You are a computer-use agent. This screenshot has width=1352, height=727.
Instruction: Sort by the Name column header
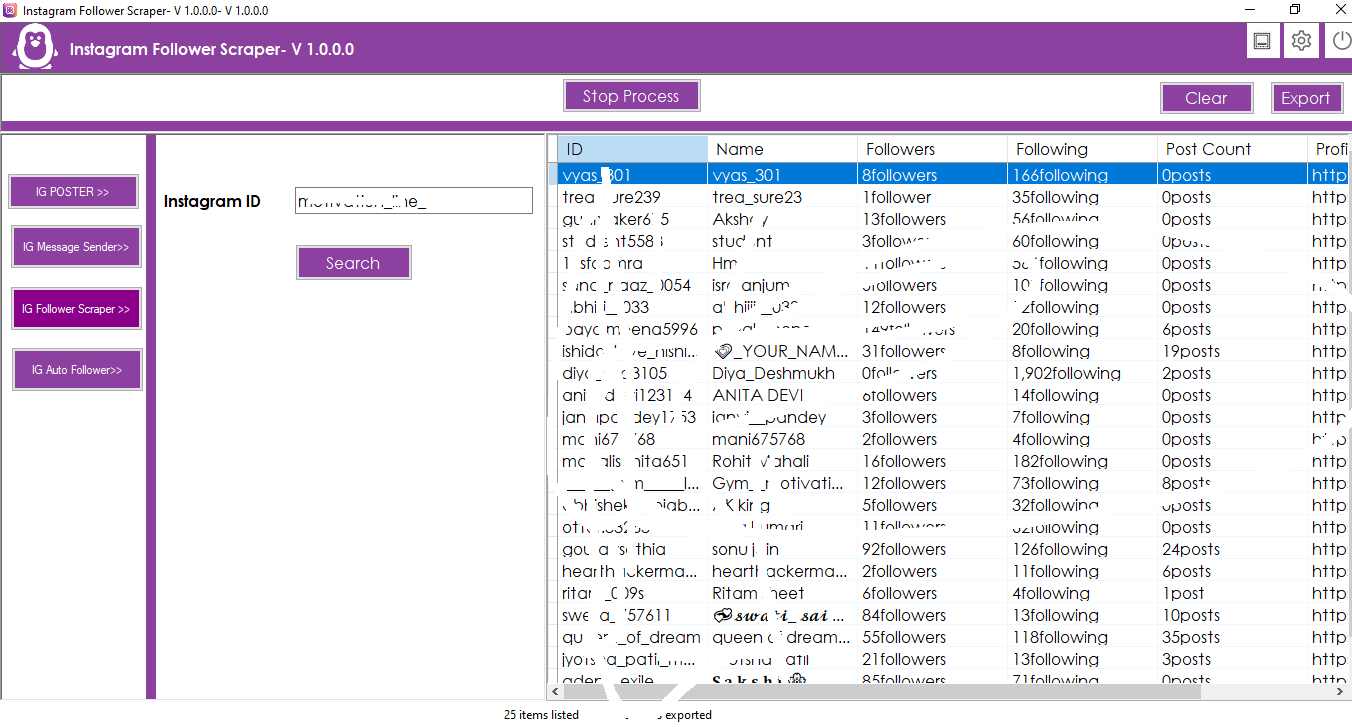782,149
